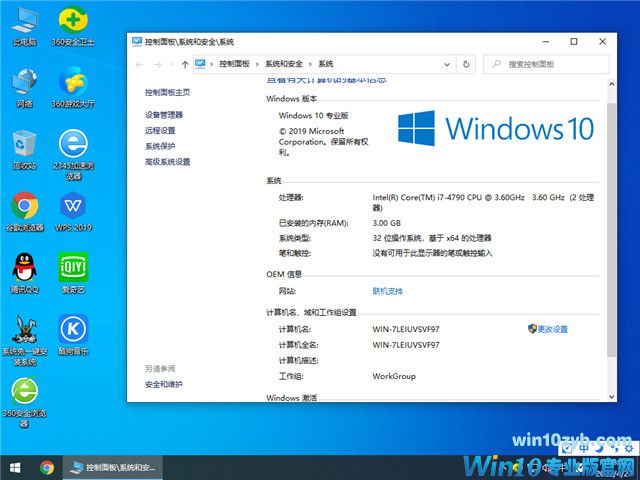
Task: Launch 360游戏大厅 desktop icon
Action: (73, 88)
